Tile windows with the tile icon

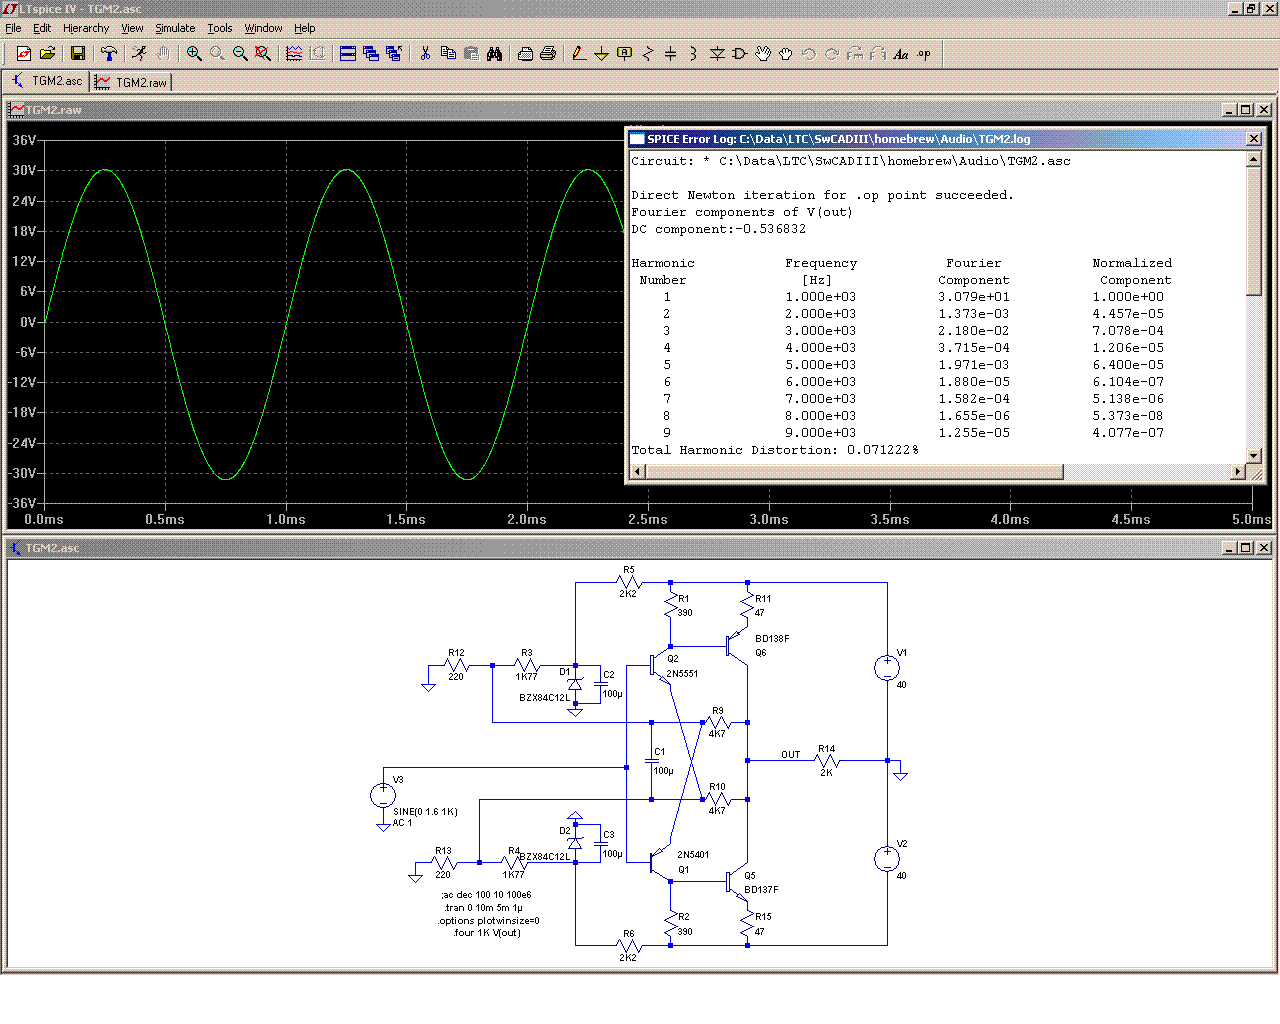(348, 54)
